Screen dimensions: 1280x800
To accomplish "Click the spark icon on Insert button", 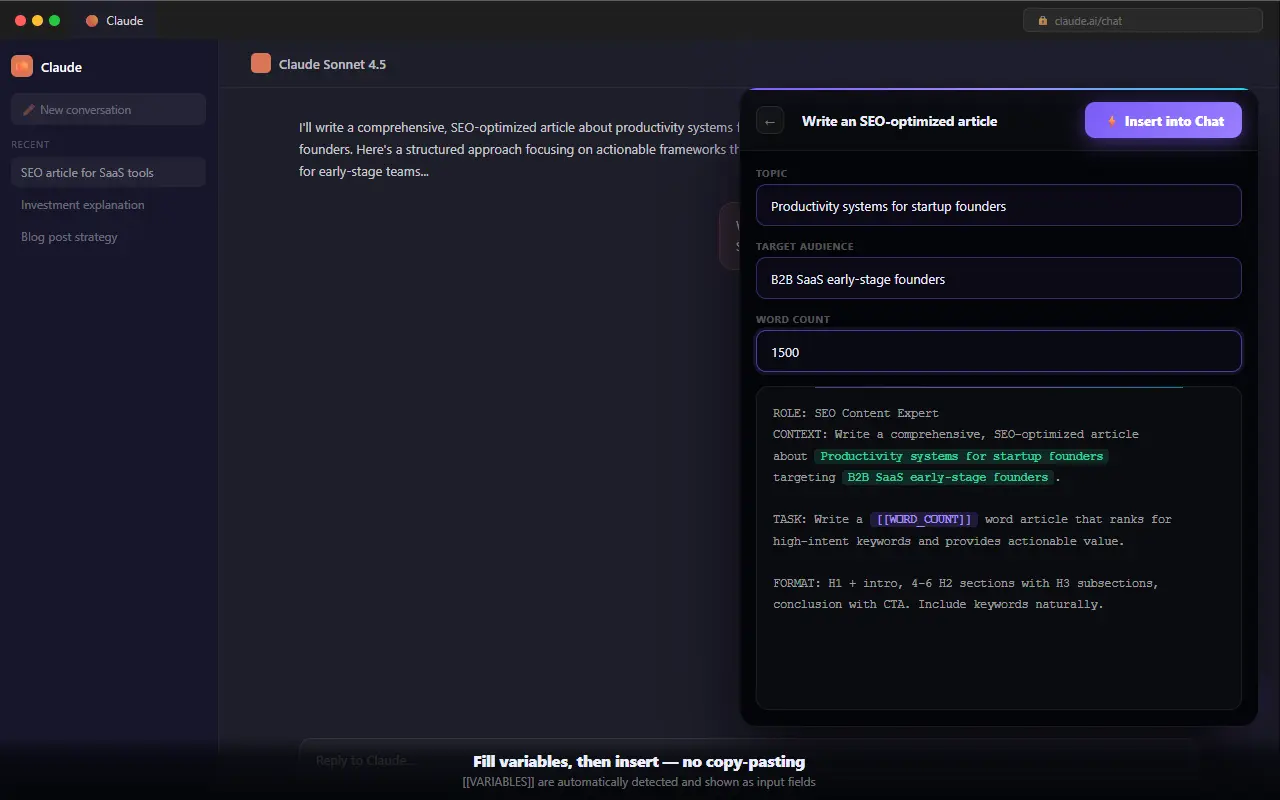I will [1111, 121].
